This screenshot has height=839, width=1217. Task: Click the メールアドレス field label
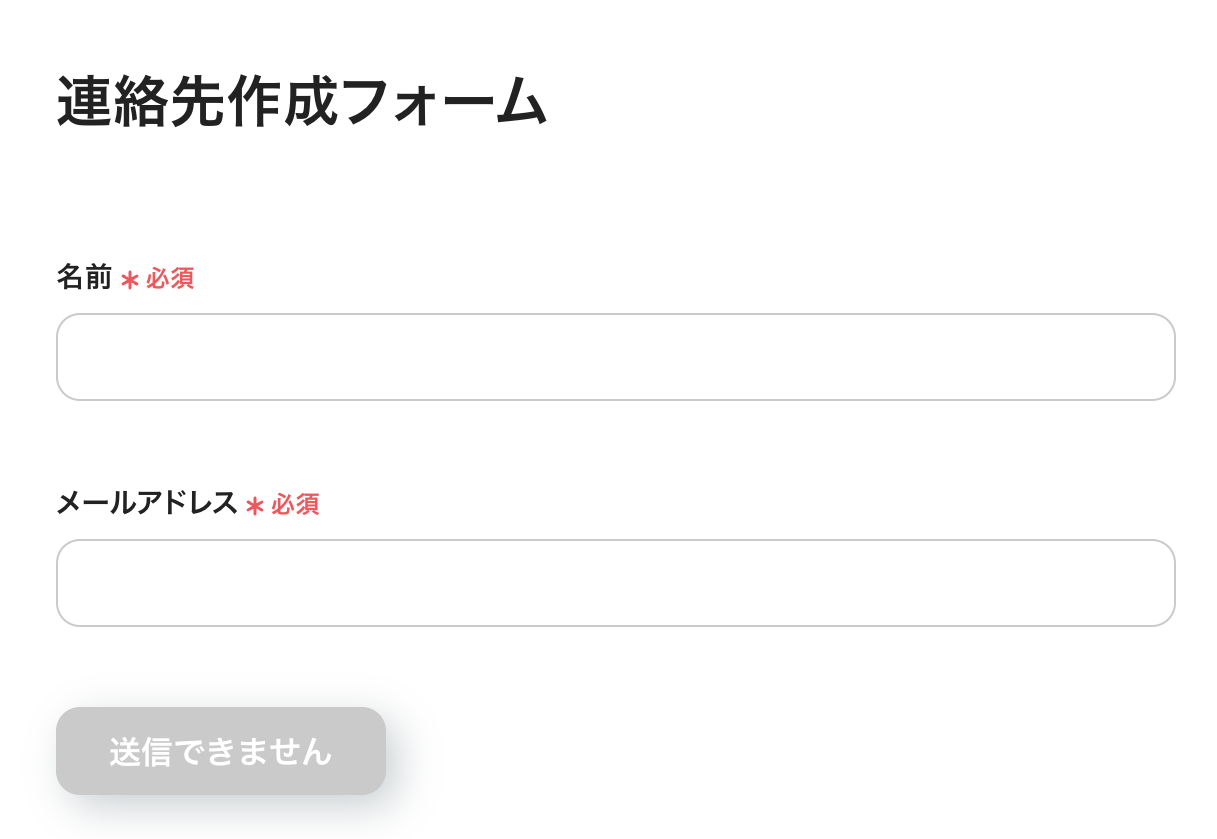(x=146, y=503)
